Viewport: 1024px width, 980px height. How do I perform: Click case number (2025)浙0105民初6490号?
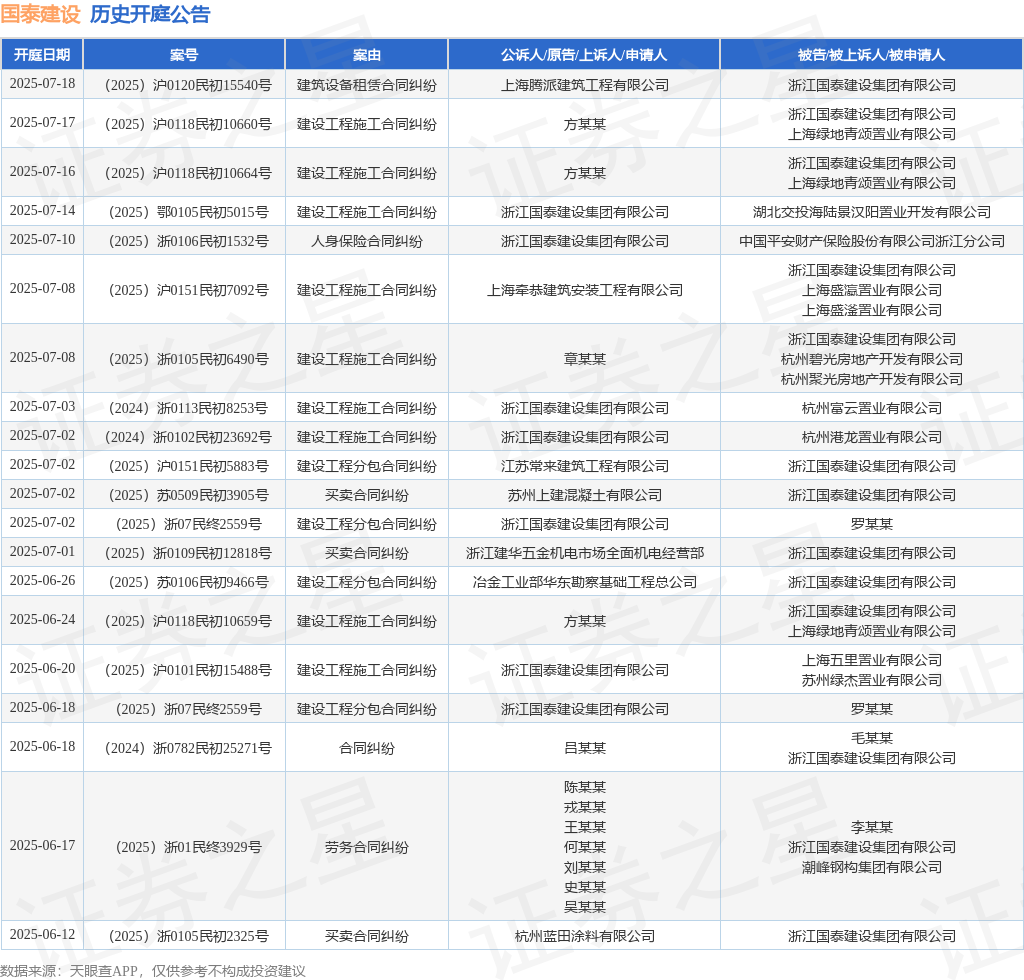pos(188,359)
